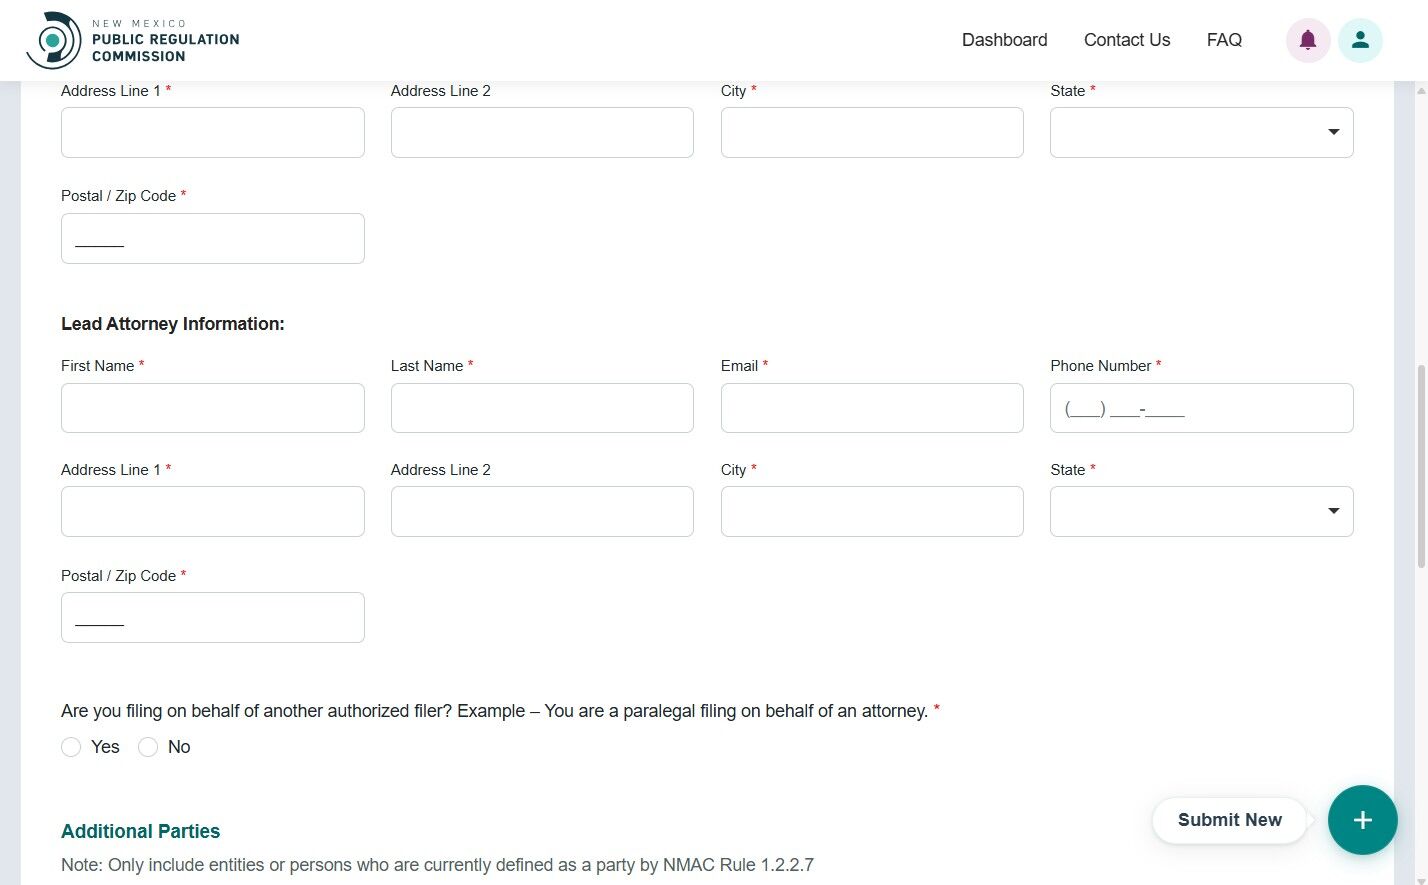Screen dimensions: 1428x885
Task: Click the Lead Attorney First Name field
Action: tap(212, 408)
